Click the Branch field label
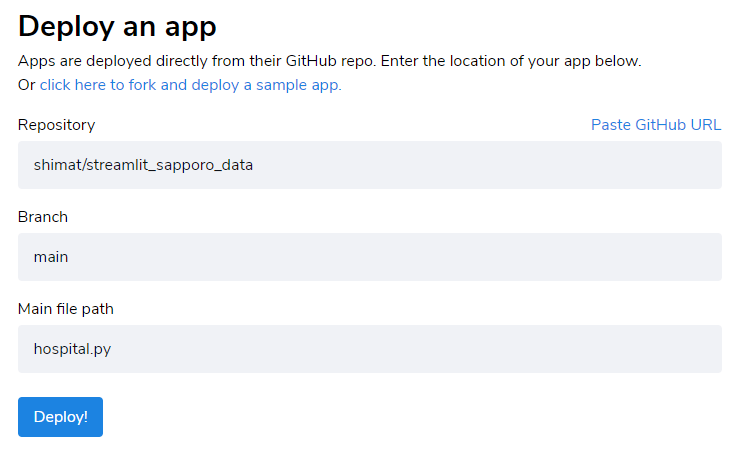This screenshot has width=732, height=456. (43, 217)
